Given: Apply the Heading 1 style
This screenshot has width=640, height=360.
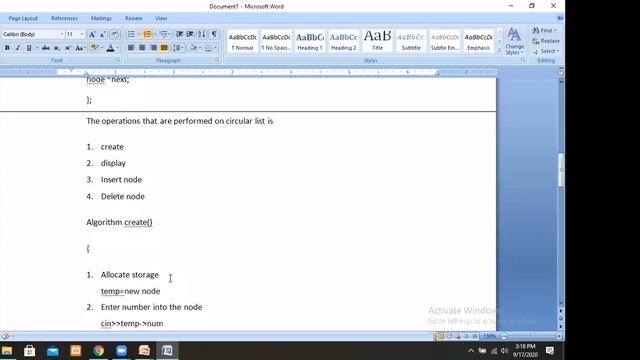Looking at the screenshot, I should (310, 41).
